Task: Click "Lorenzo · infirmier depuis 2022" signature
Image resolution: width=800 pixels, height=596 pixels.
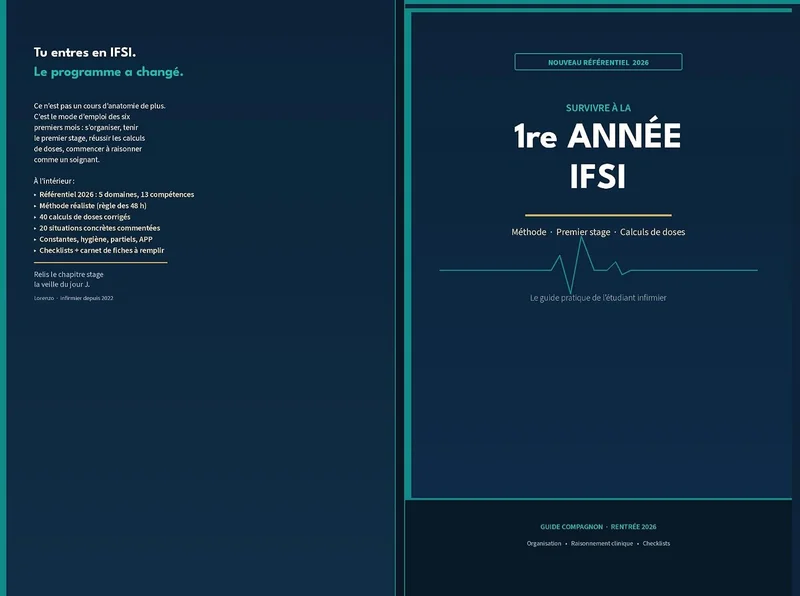Action: (x=73, y=298)
